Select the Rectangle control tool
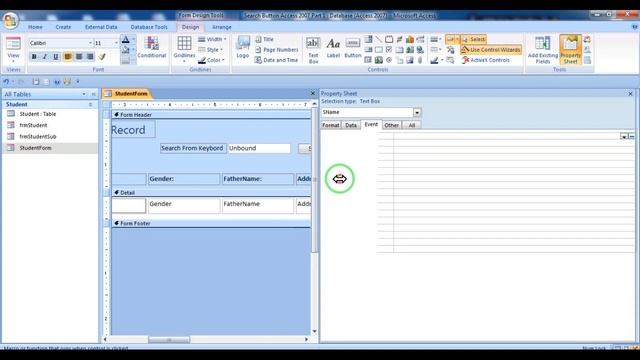The width and height of the screenshot is (640, 360). pyautogui.click(x=379, y=49)
